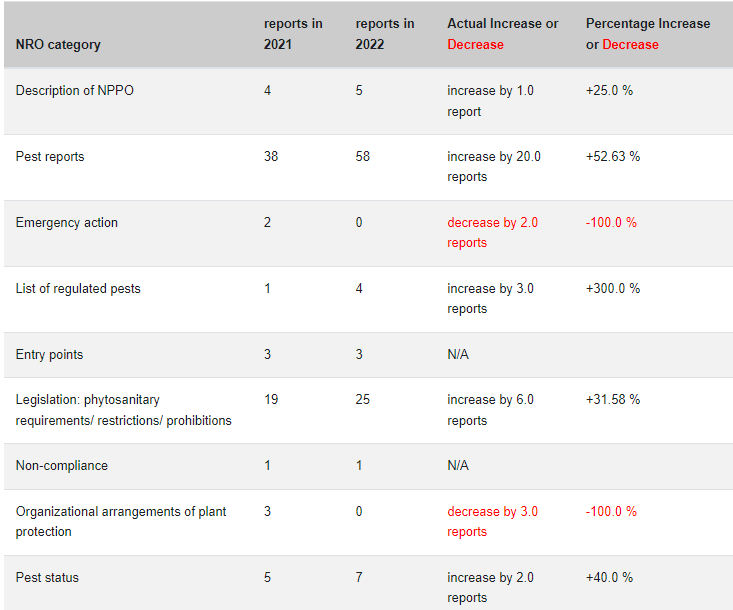
Task: Click the 'reports in 2021' column header
Action: (x=293, y=34)
